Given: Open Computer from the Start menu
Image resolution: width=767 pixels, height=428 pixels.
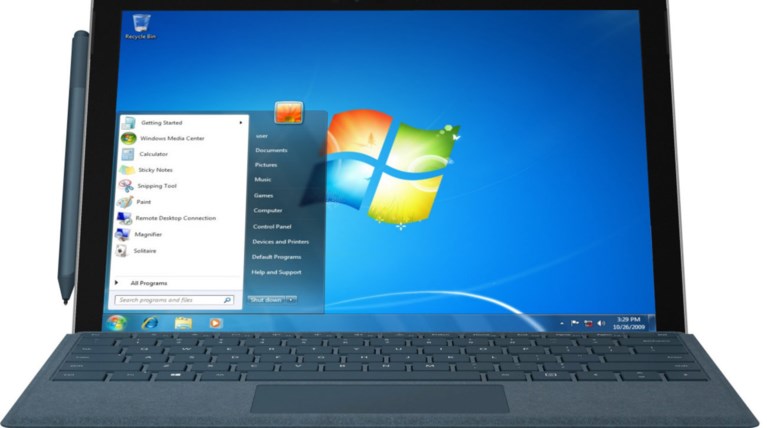Looking at the screenshot, I should pos(268,210).
